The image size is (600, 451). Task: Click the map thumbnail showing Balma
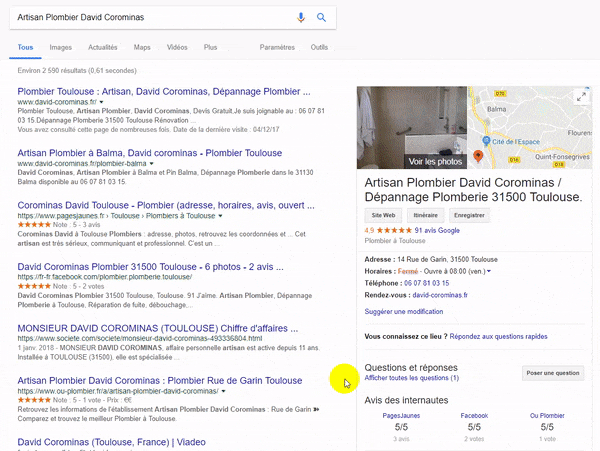pos(530,127)
